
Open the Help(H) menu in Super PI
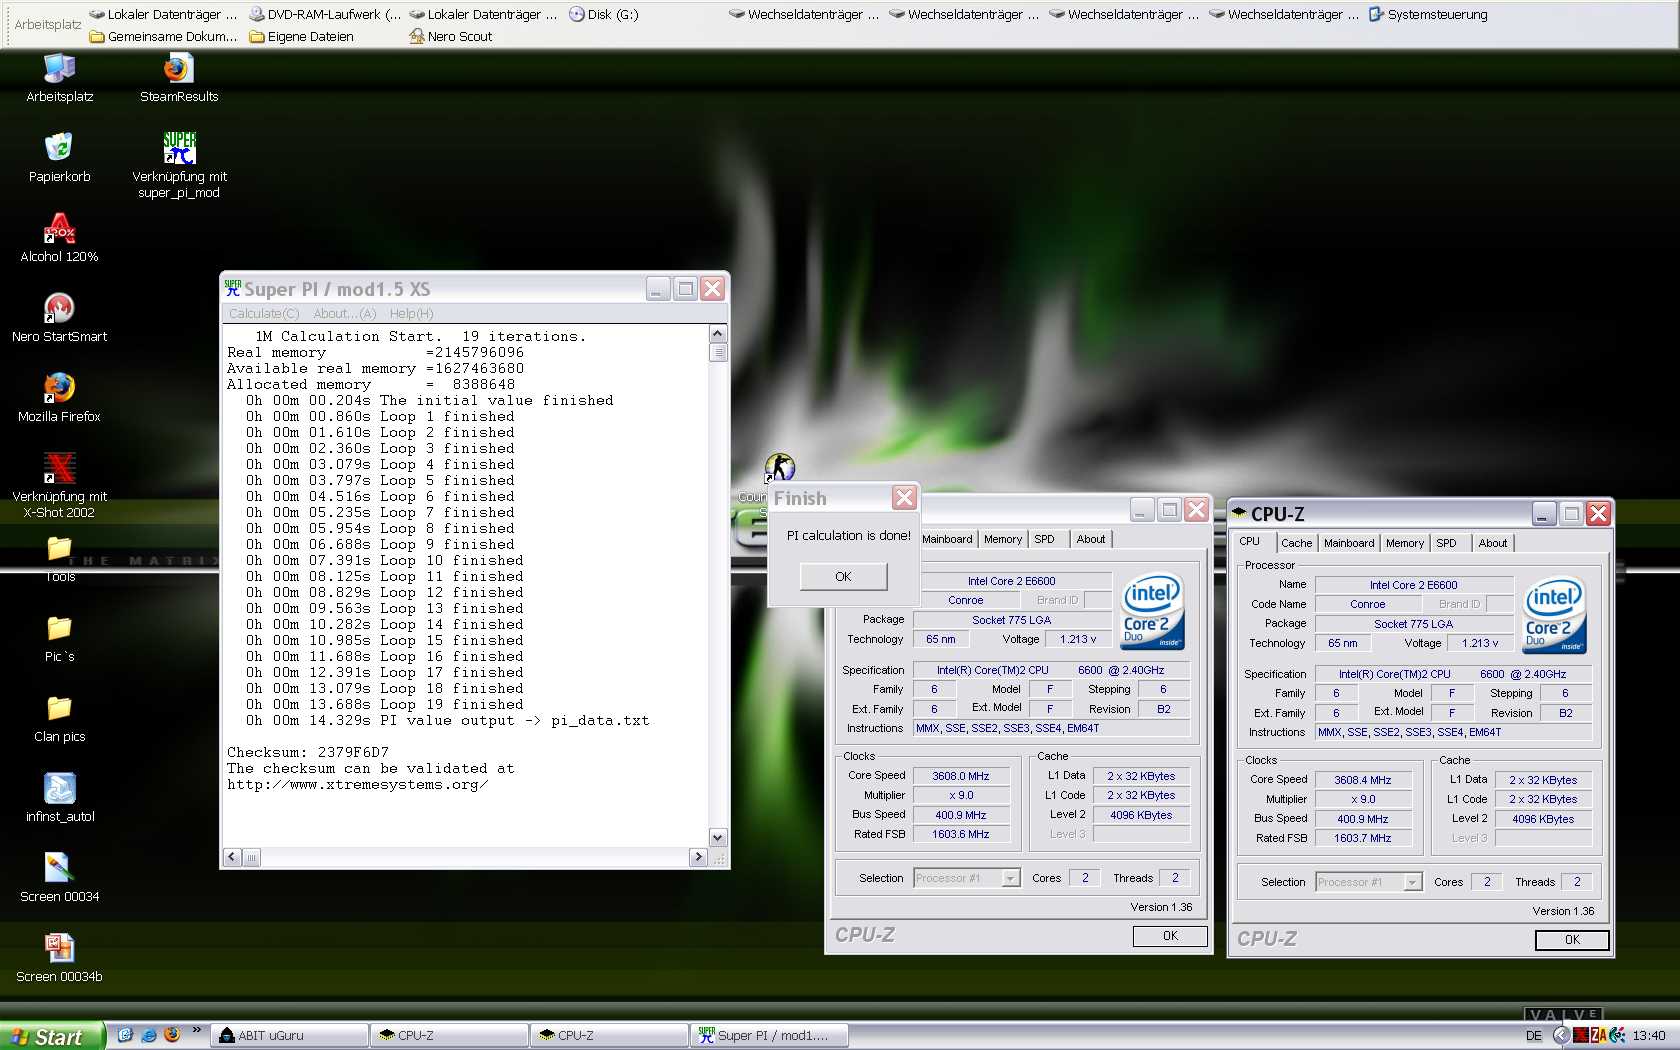[x=411, y=313]
